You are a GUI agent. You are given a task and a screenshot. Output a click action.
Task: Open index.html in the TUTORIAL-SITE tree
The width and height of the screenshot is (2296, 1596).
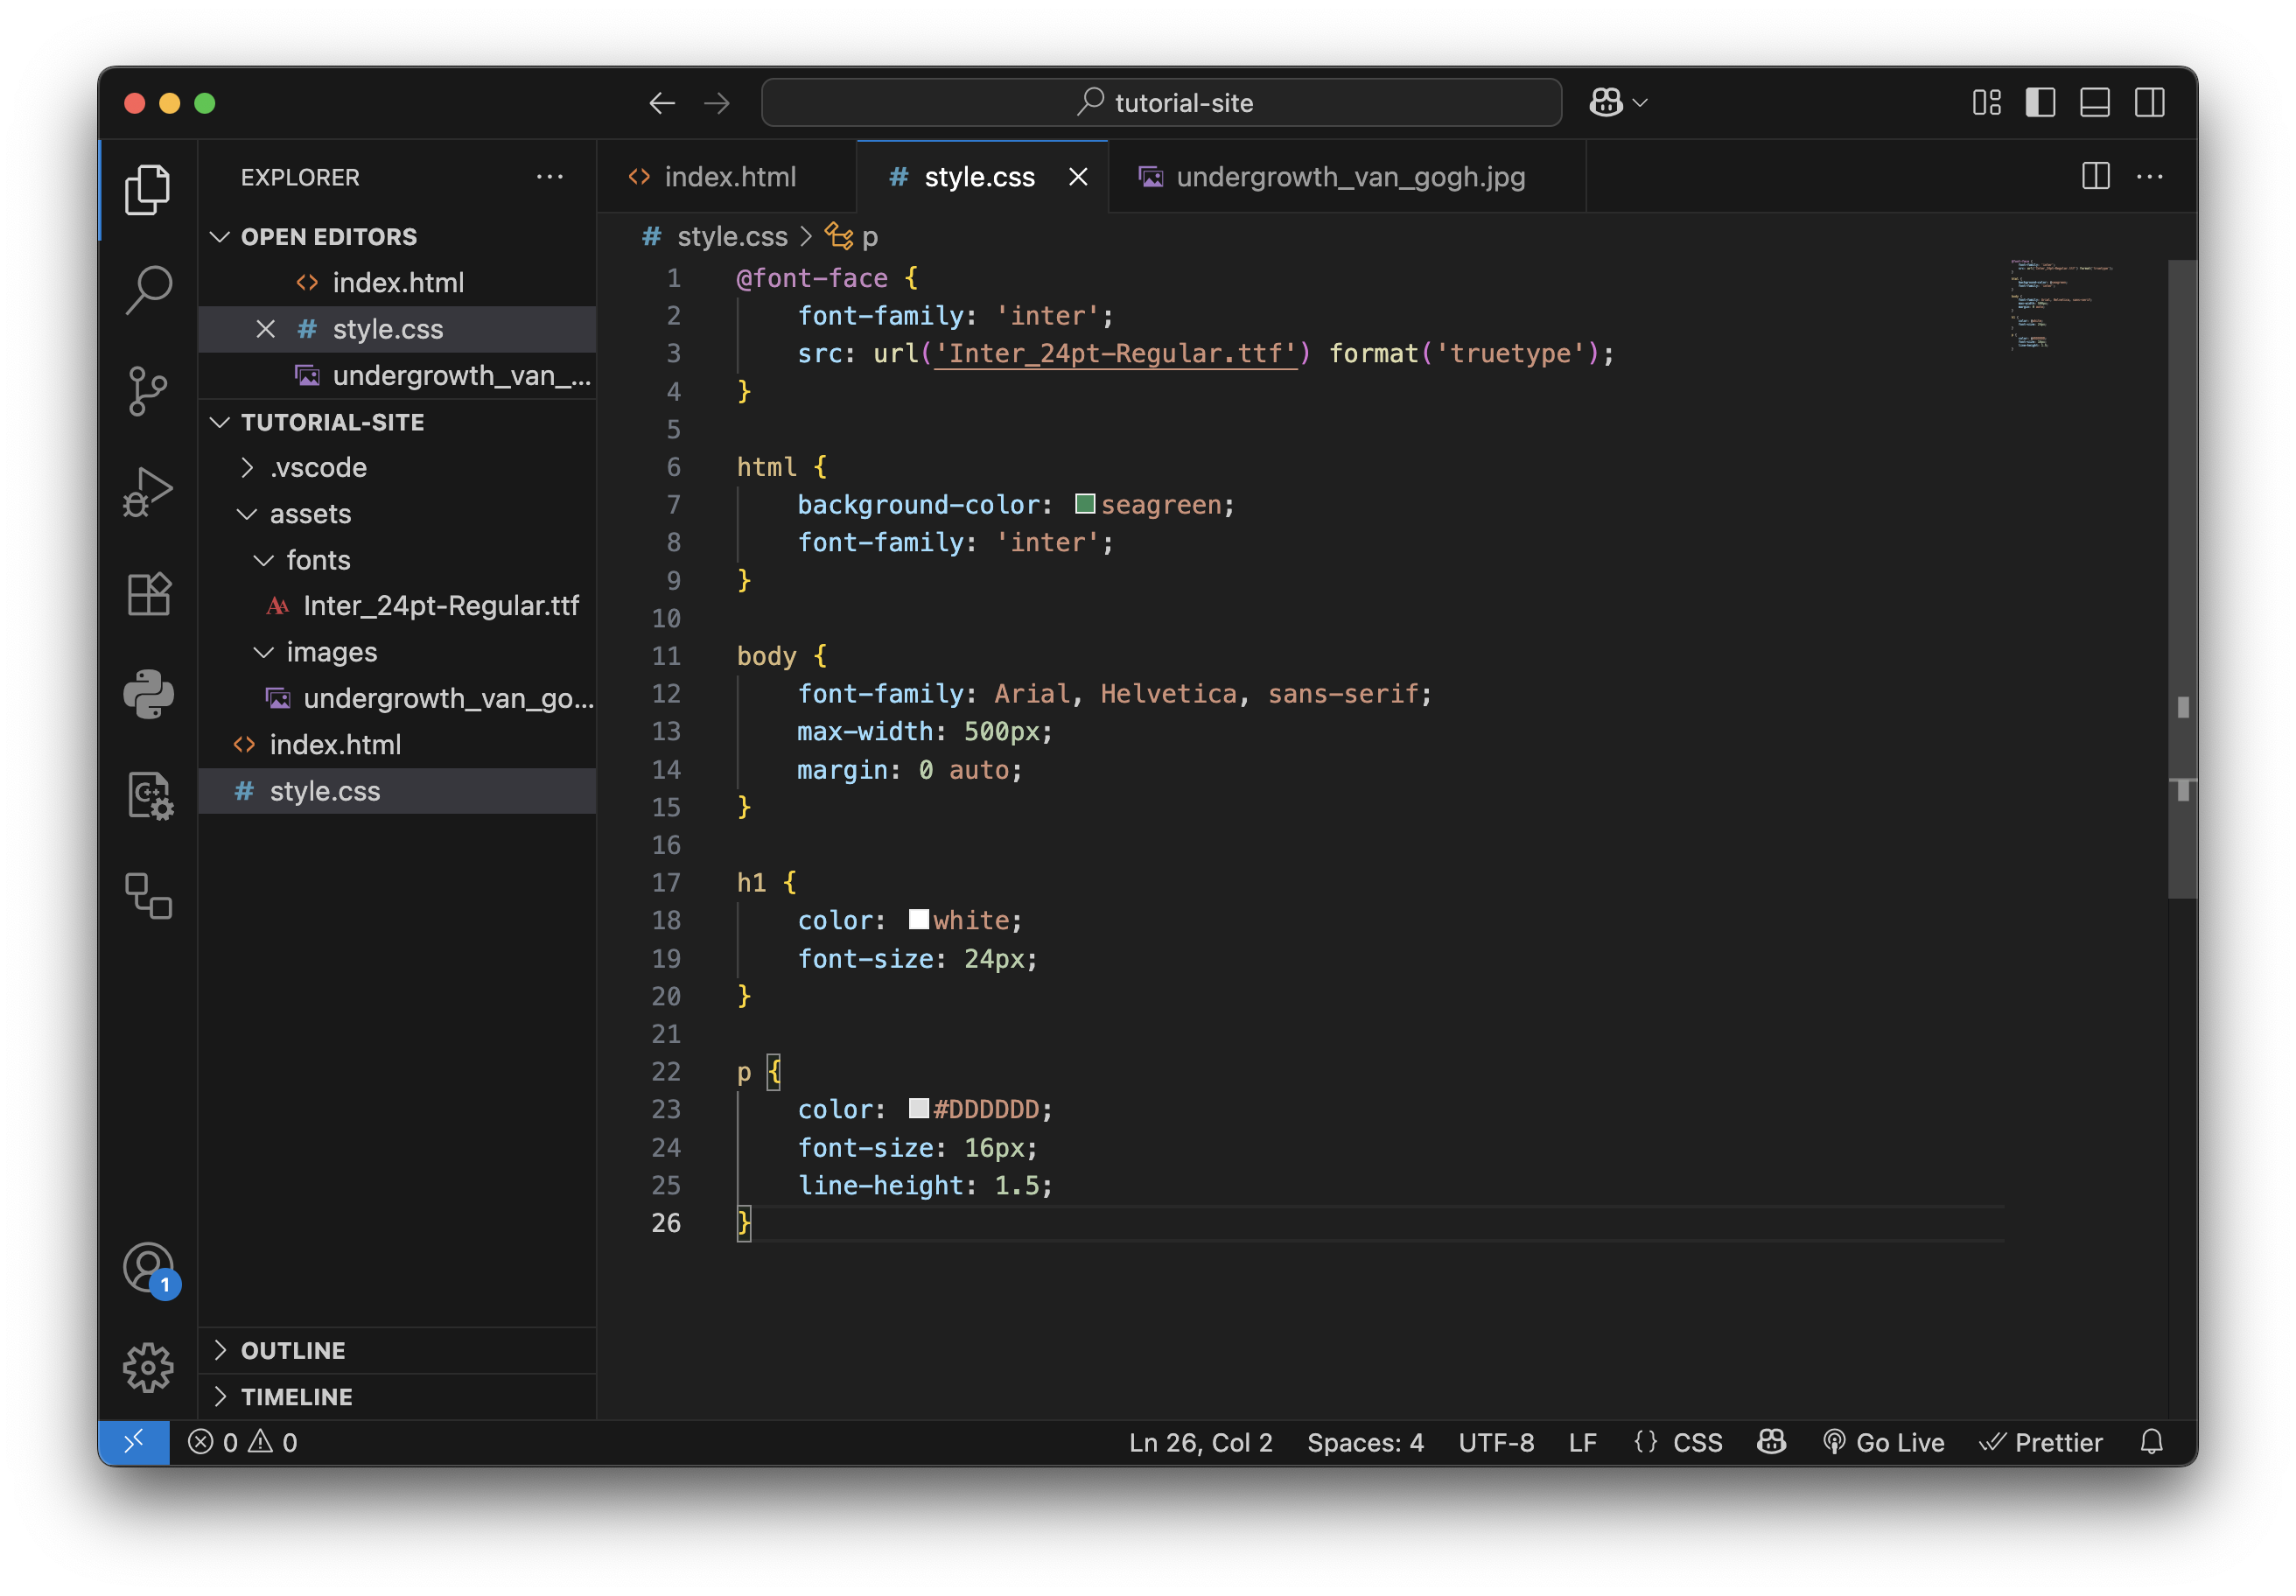(x=397, y=745)
